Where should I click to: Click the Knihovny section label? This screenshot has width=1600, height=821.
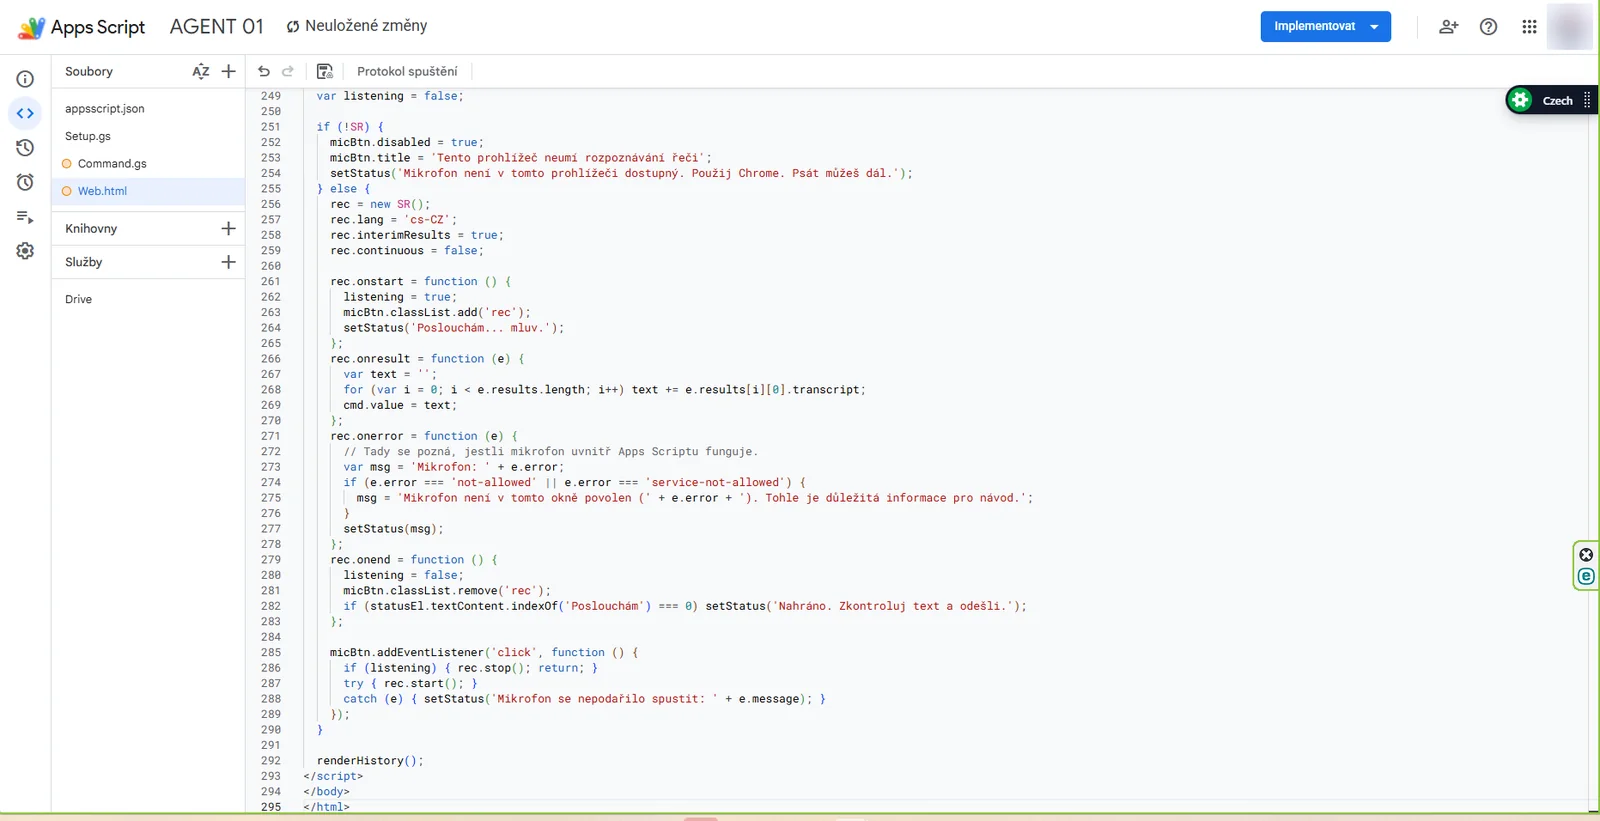click(x=91, y=228)
